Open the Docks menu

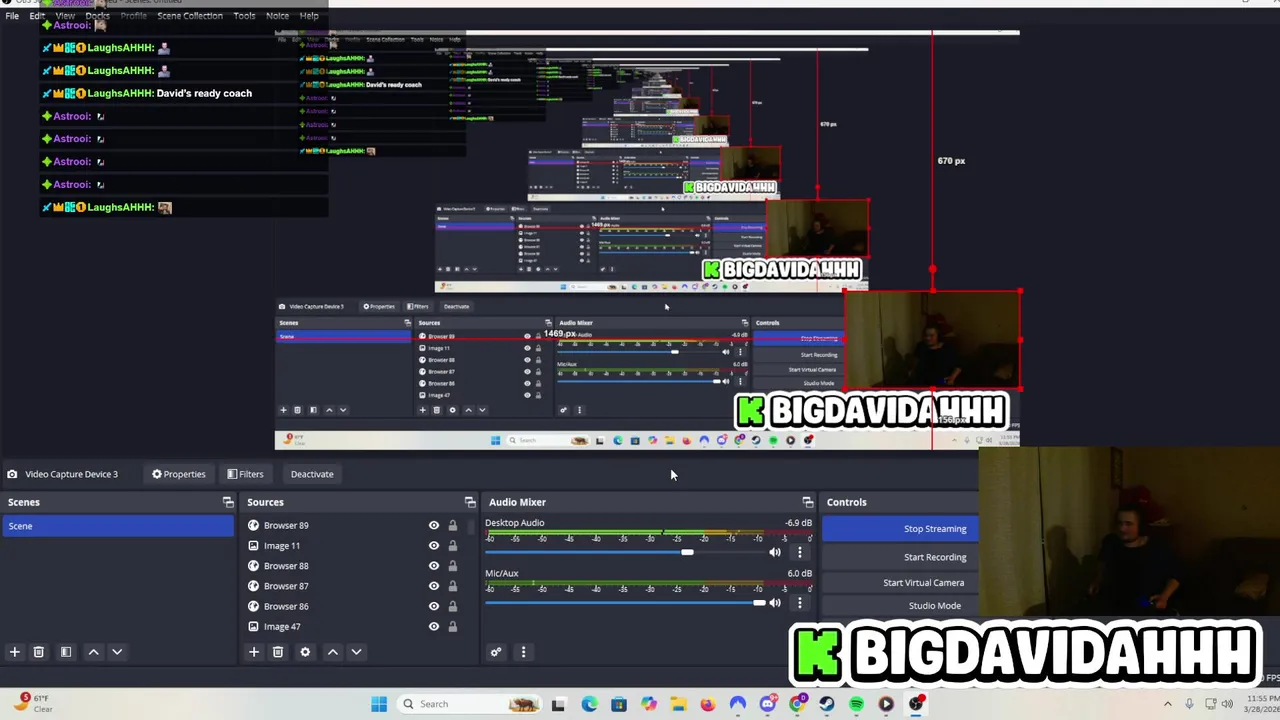tap(98, 16)
